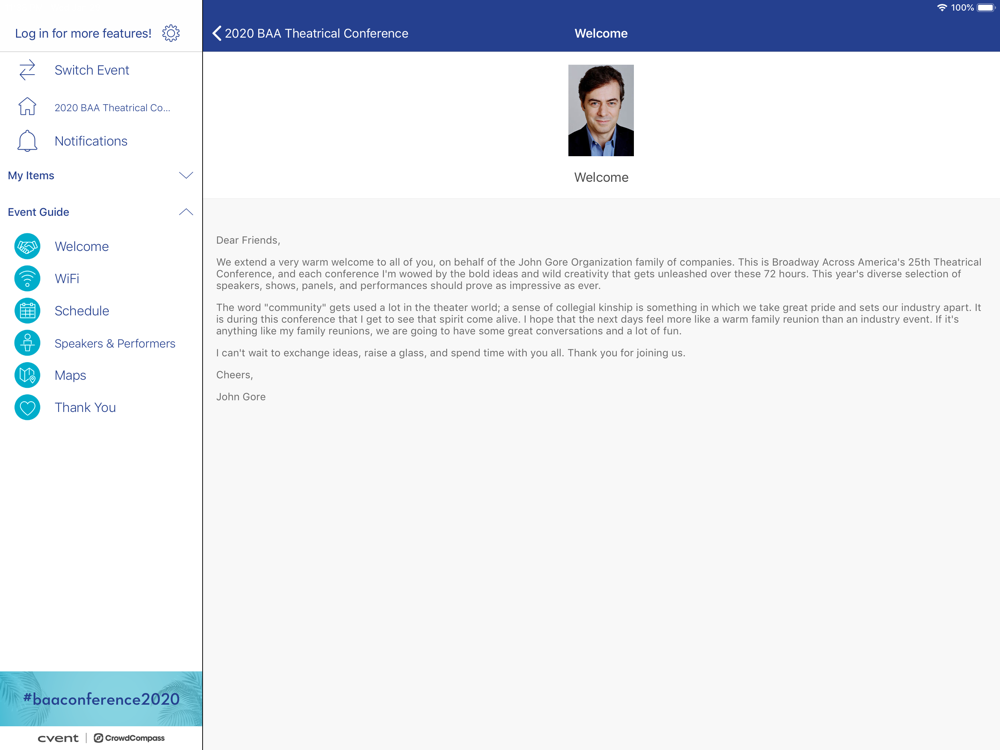1000x750 pixels.
Task: Click the Notifications bell icon
Action: [x=27, y=141]
